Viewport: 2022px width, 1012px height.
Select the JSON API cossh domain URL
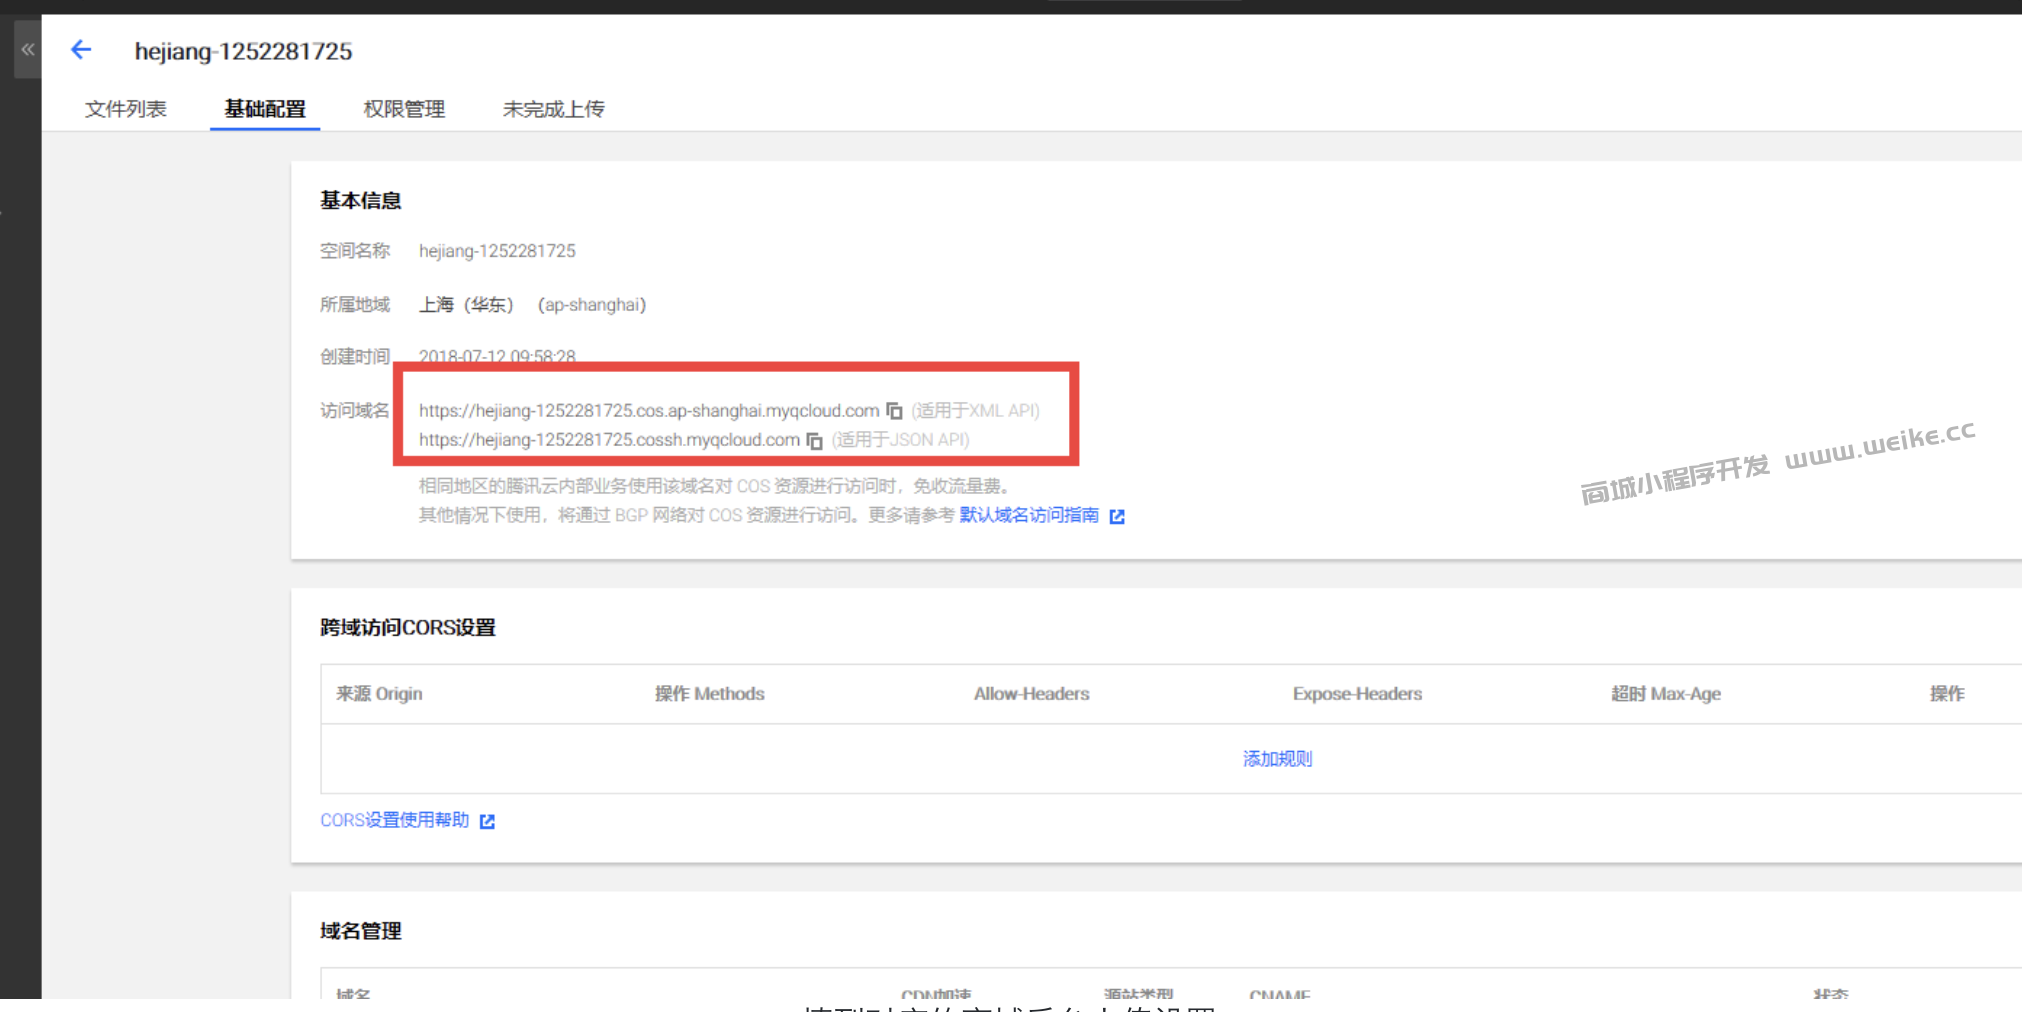pos(609,440)
